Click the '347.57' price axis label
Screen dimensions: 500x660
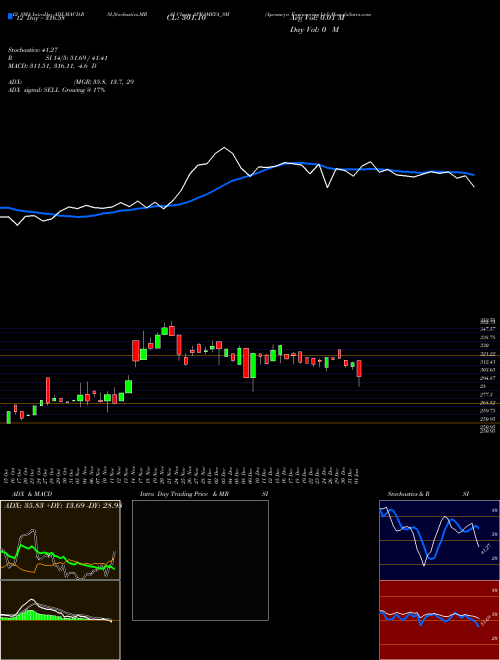[x=488, y=329]
